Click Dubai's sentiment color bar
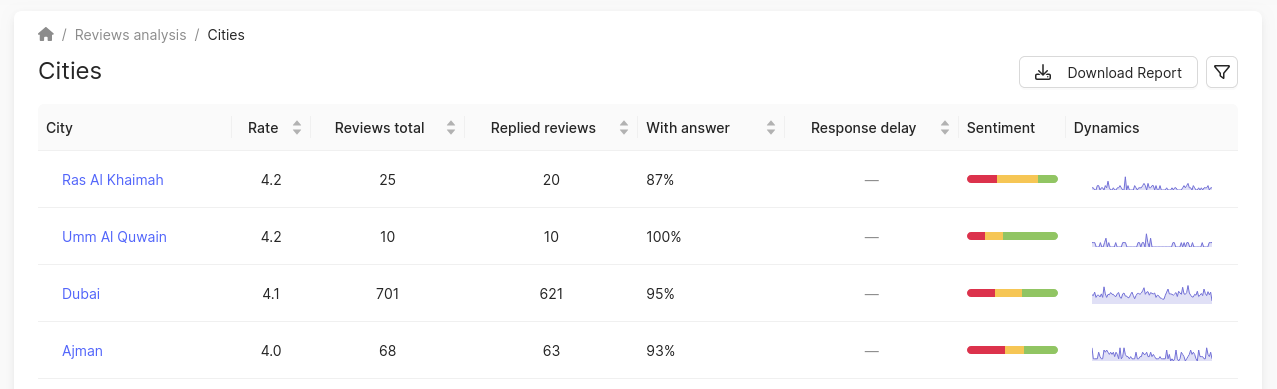 pyautogui.click(x=1012, y=293)
